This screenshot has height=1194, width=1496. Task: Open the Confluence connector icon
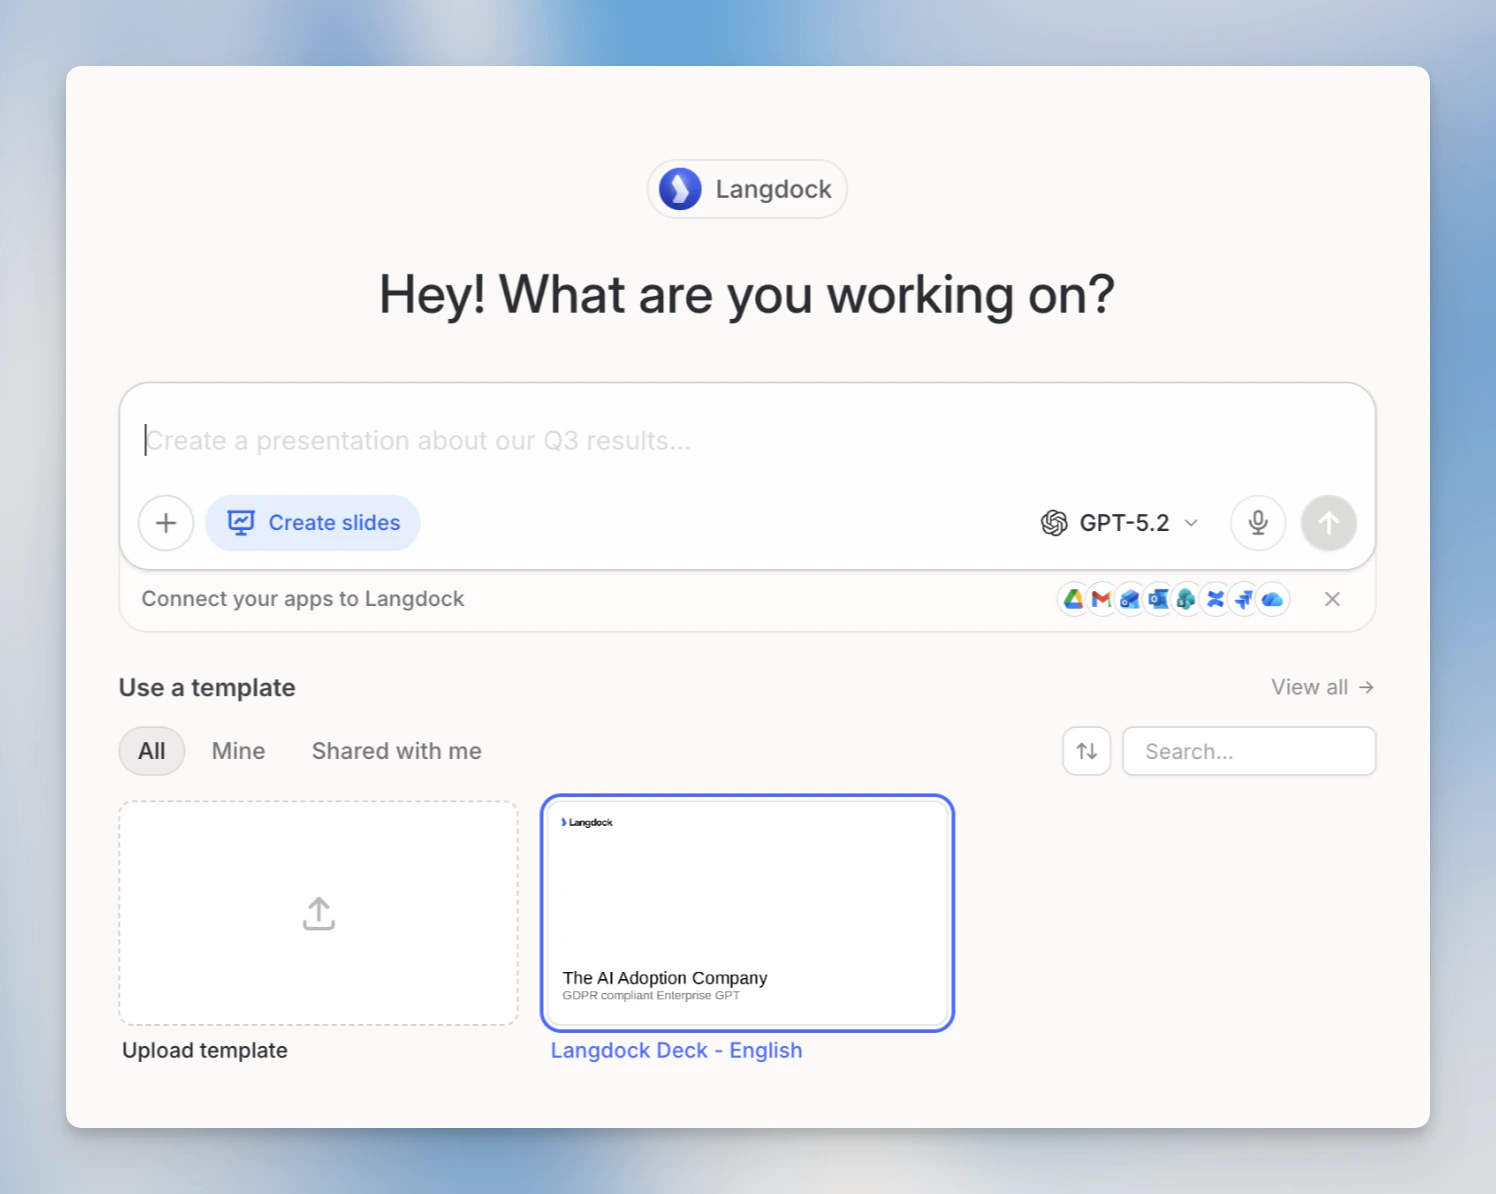(x=1214, y=599)
